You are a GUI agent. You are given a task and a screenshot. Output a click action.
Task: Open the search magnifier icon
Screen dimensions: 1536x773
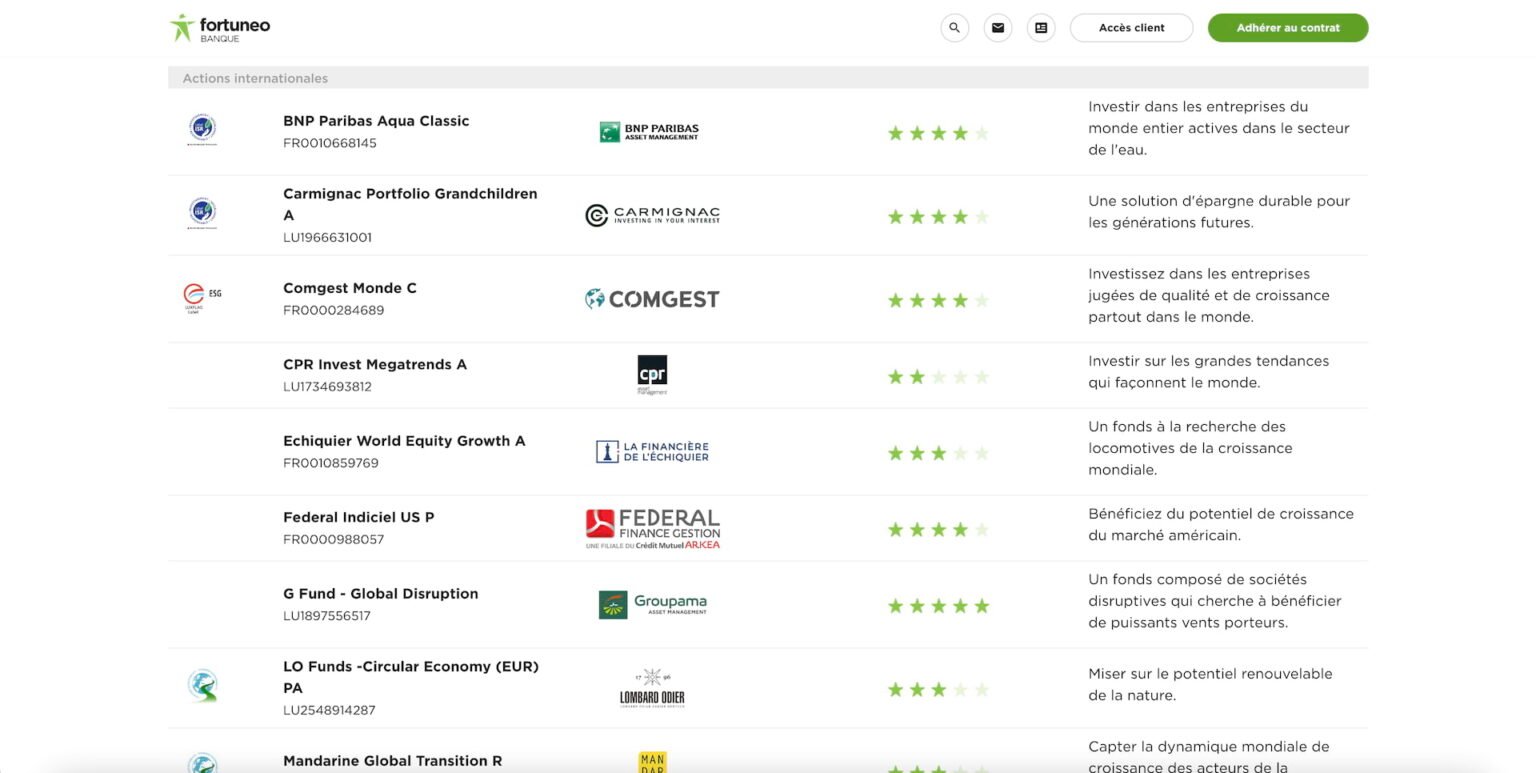point(954,28)
